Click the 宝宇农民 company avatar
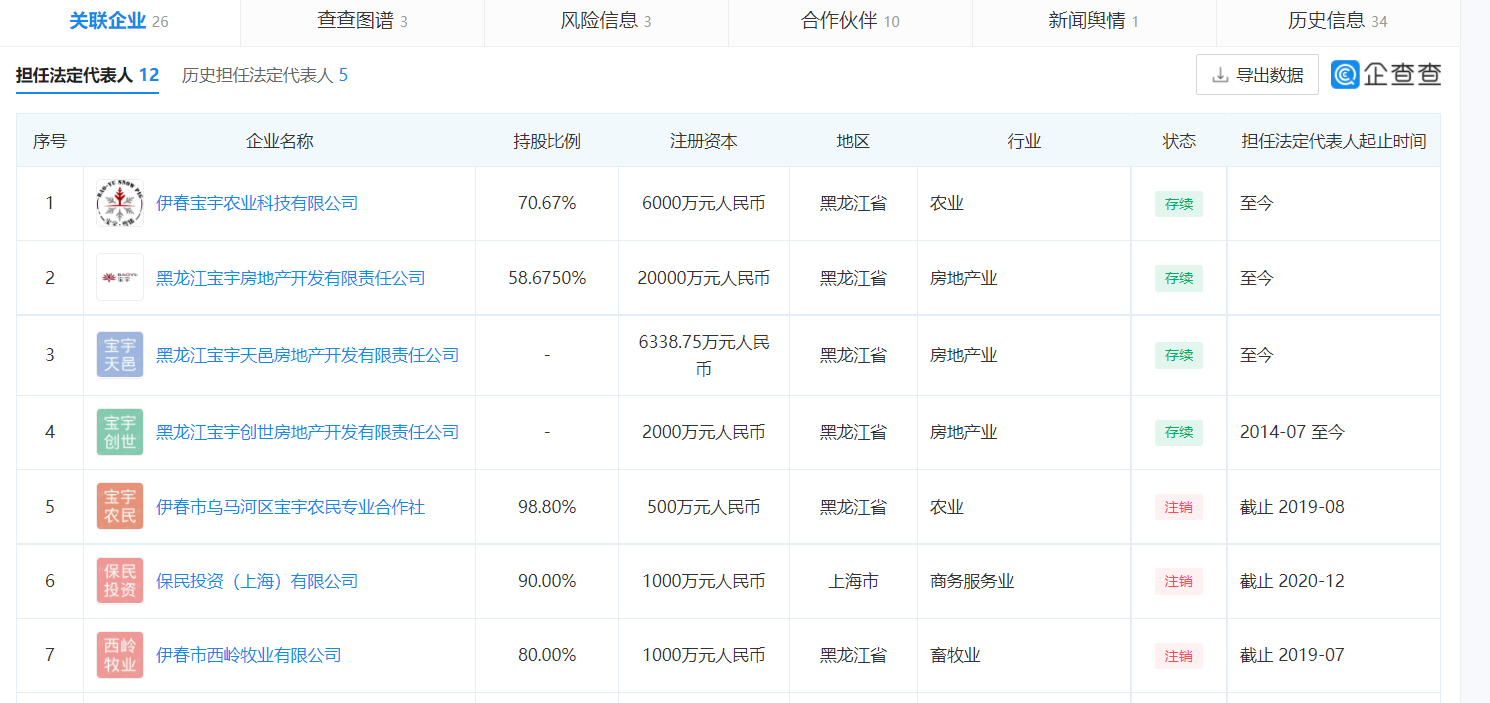The width and height of the screenshot is (1490, 703). point(120,507)
